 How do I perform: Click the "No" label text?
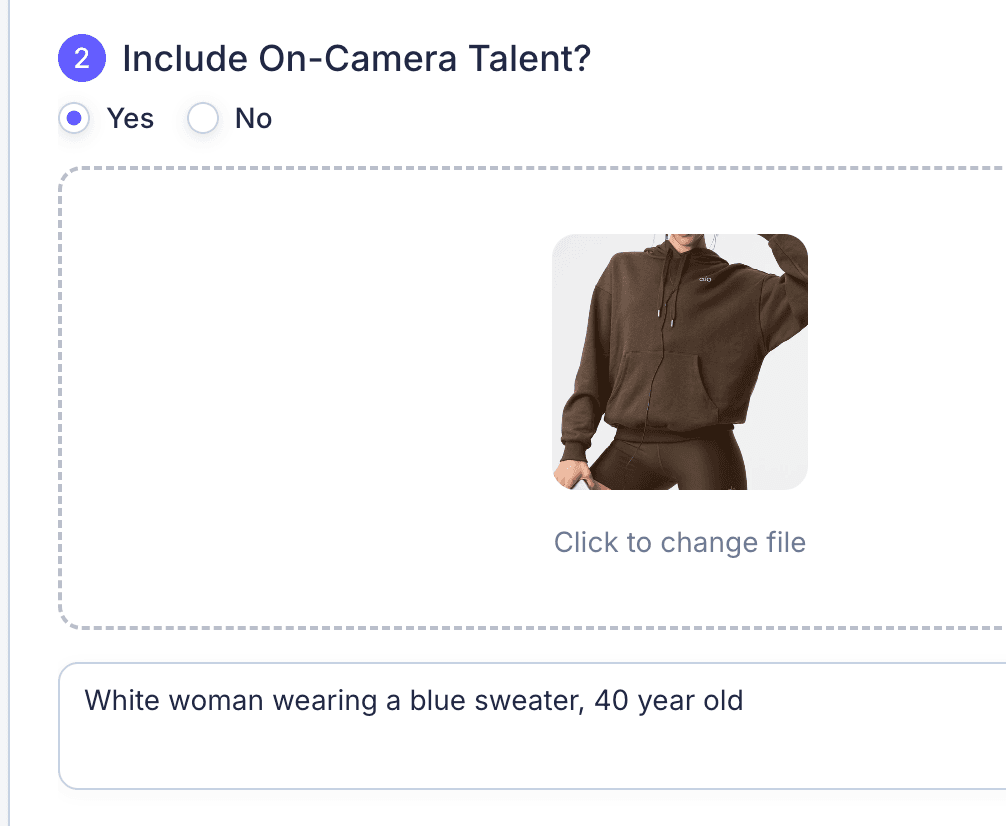(253, 119)
